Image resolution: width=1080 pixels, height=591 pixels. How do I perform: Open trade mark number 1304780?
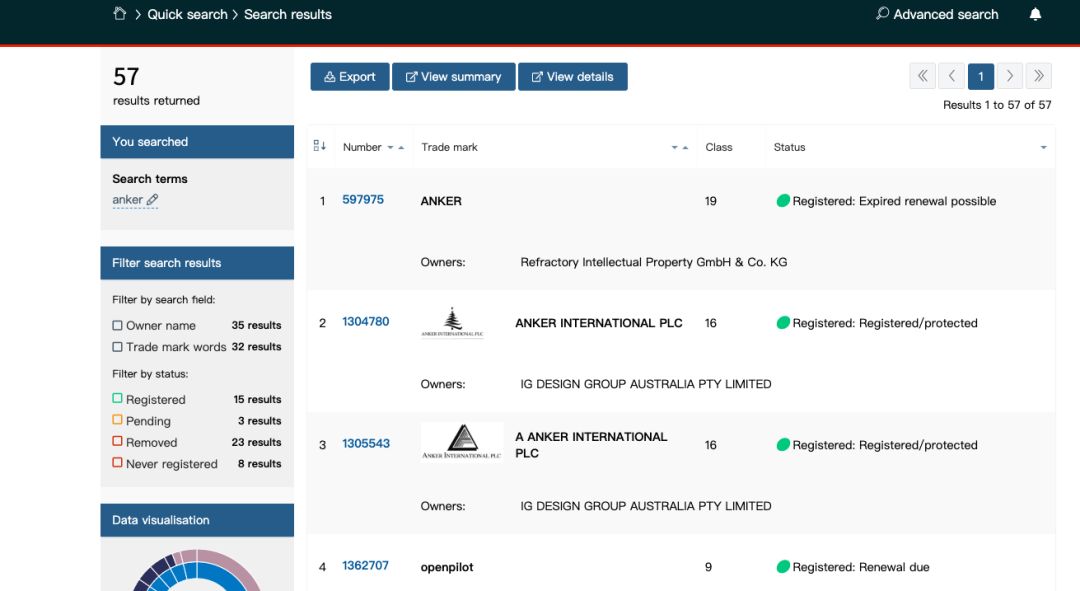click(365, 322)
